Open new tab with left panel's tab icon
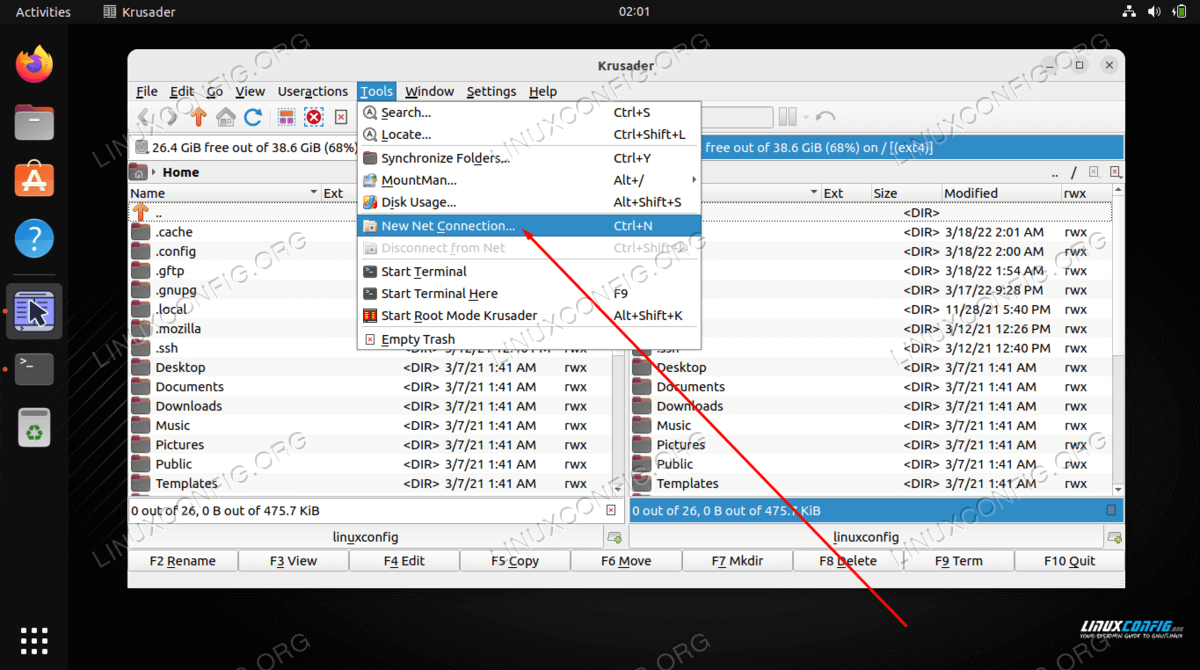The image size is (1200, 670). [x=613, y=537]
